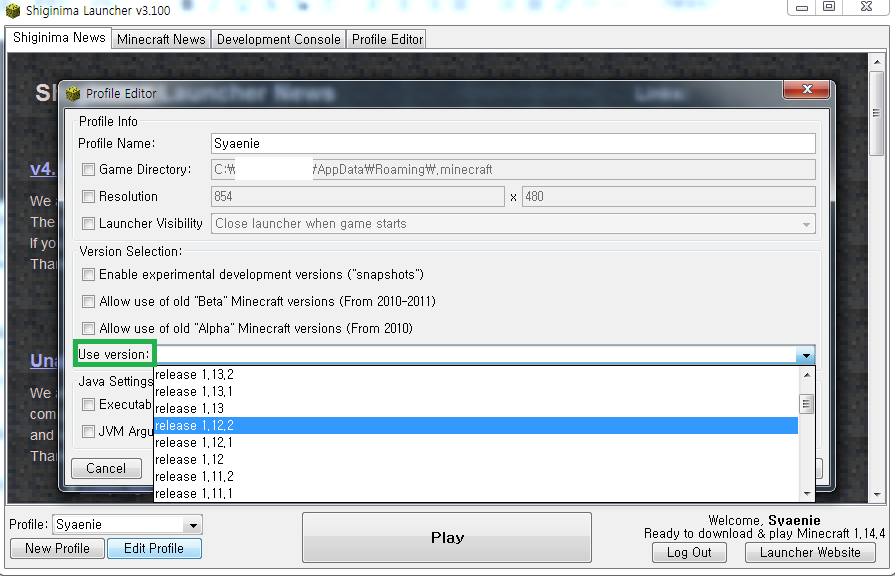Switch to the Shiginima News tab

pyautogui.click(x=59, y=38)
